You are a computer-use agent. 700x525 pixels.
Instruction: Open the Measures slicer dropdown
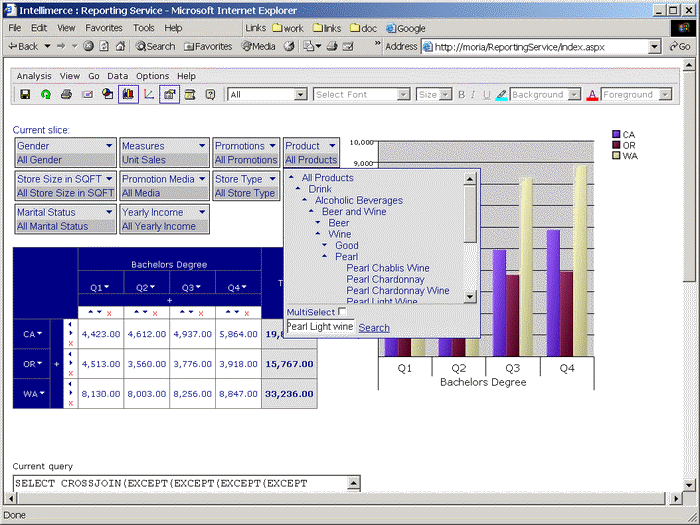pyautogui.click(x=202, y=146)
